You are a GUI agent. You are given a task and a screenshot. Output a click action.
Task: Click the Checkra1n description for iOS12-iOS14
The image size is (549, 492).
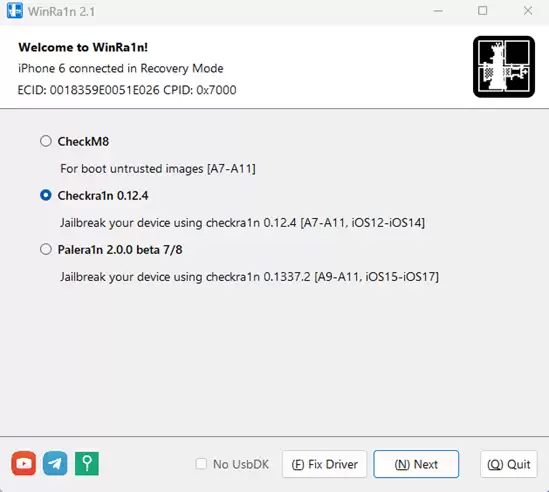pyautogui.click(x=242, y=223)
